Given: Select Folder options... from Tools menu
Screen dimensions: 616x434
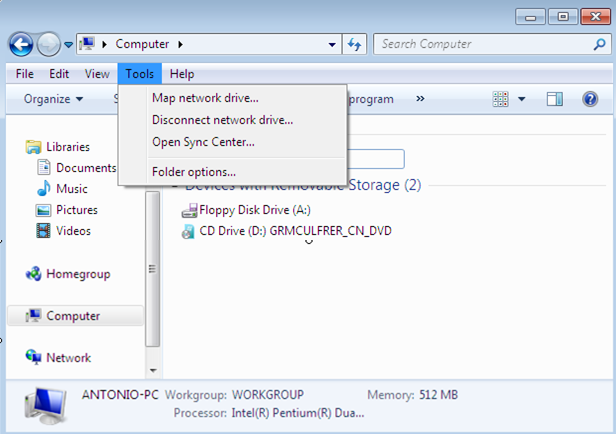Looking at the screenshot, I should [x=194, y=172].
